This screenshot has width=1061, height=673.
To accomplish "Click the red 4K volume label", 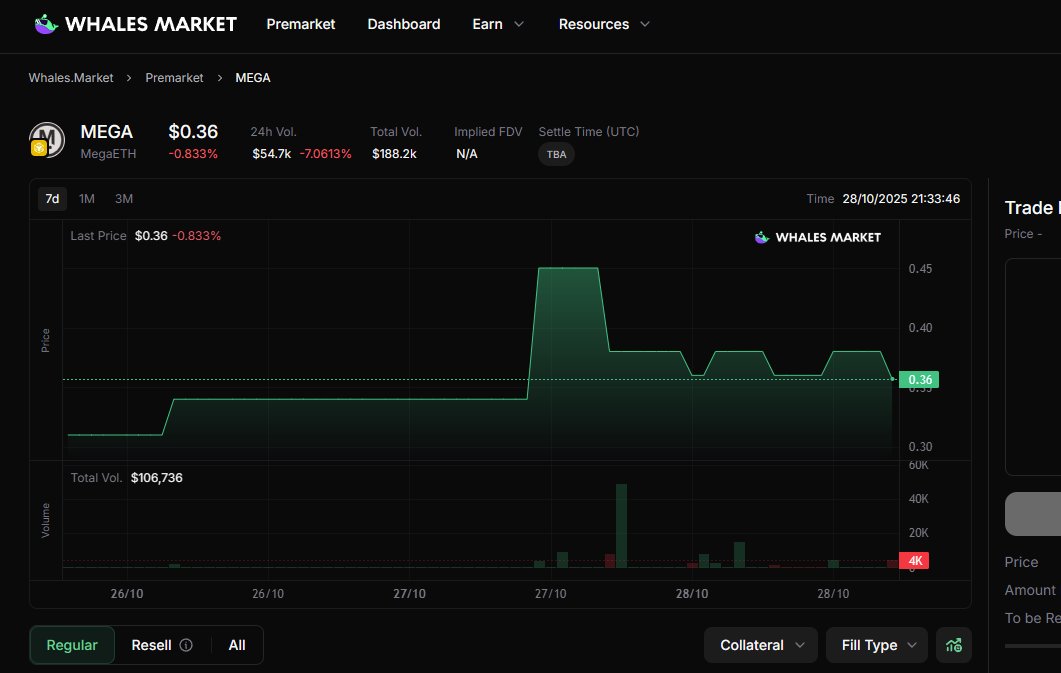I will coord(915,561).
